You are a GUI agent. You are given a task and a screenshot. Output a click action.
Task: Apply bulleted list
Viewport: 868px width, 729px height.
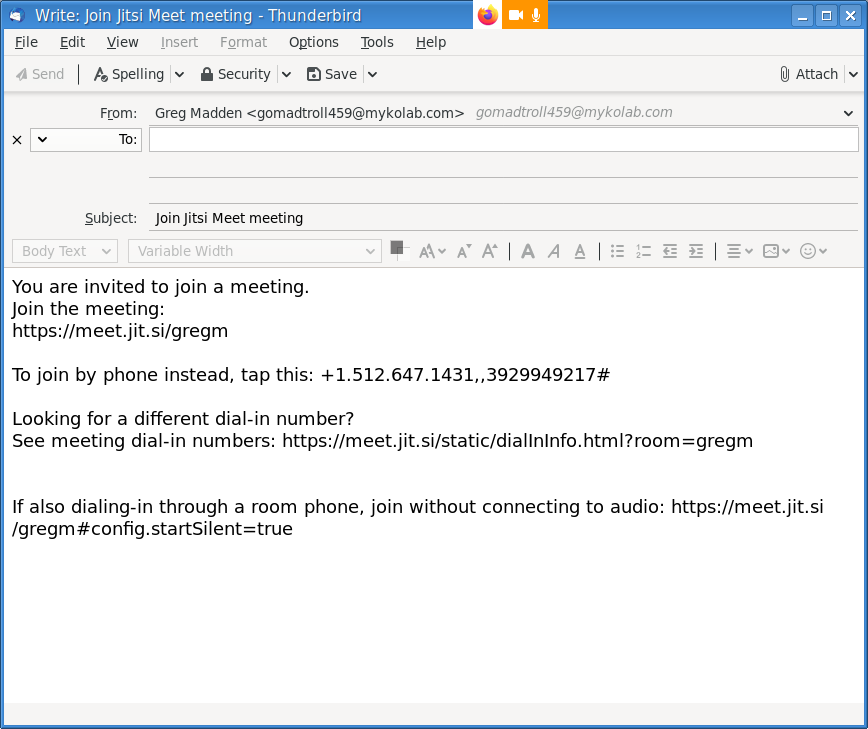point(617,251)
